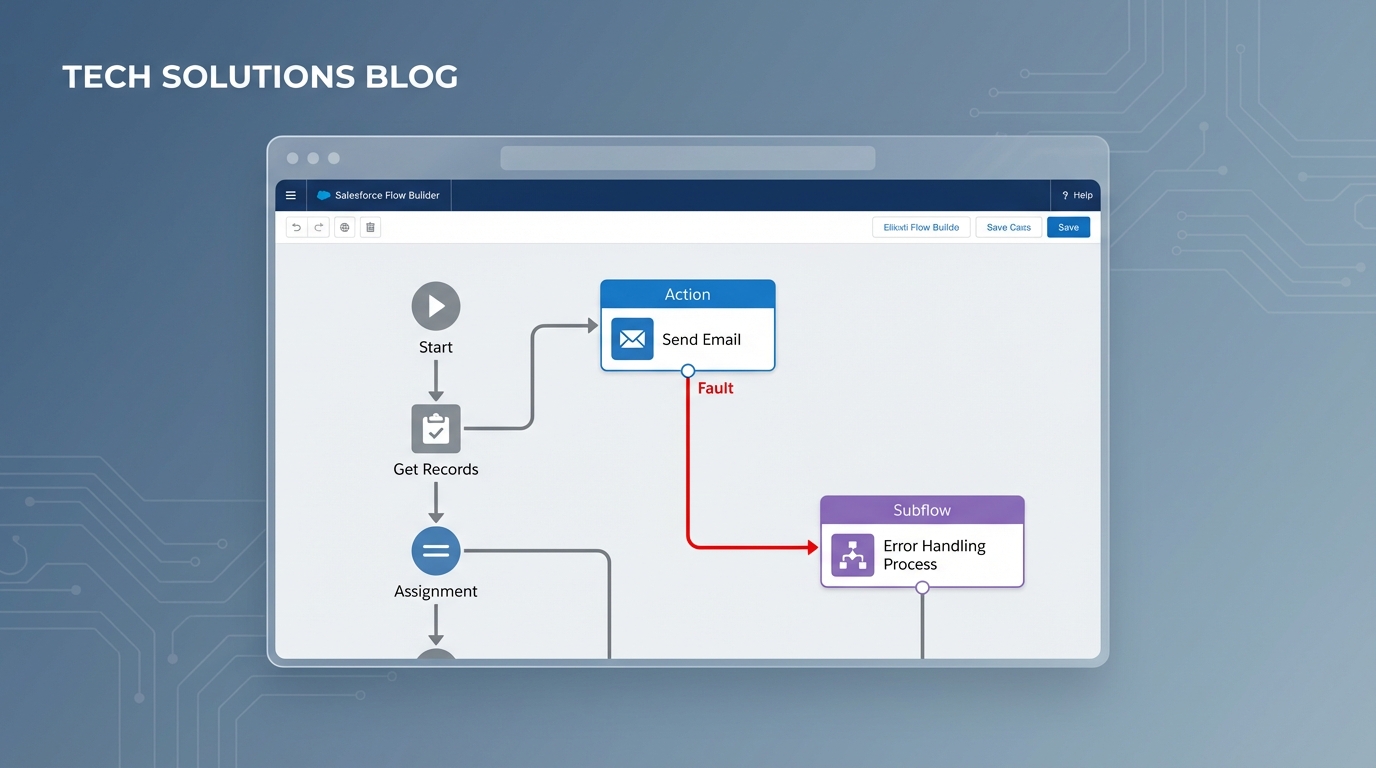The height and width of the screenshot is (768, 1376).
Task: Click the clipboard icon next to the globe
Action: click(x=370, y=227)
